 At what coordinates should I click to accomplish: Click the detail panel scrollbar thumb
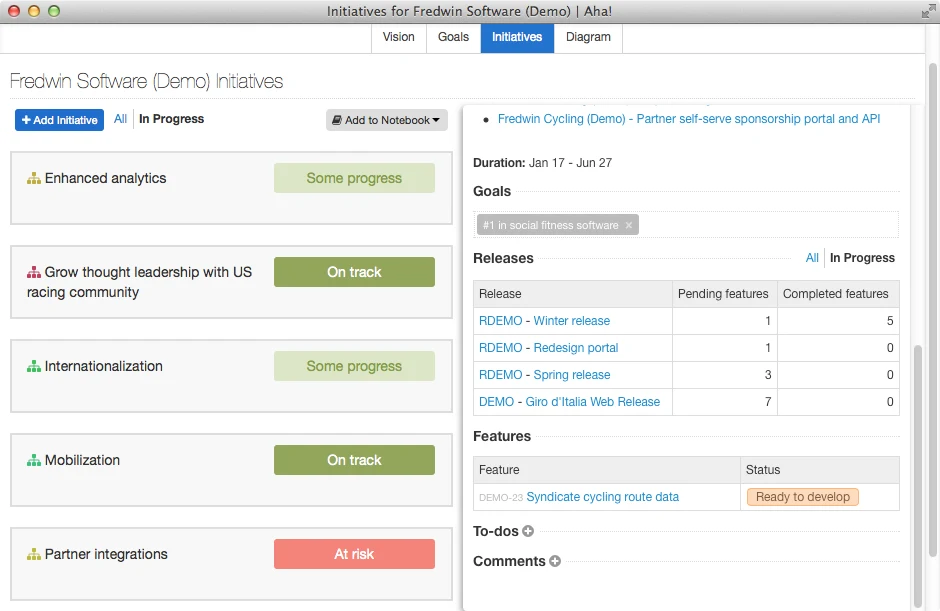point(918,477)
